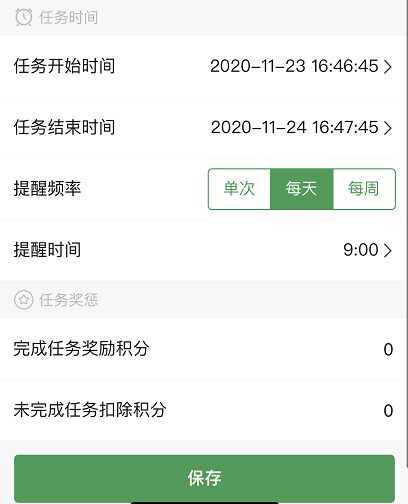The height and width of the screenshot is (504, 408).
Task: Tap the 提醒时间 row label
Action: tap(47, 250)
